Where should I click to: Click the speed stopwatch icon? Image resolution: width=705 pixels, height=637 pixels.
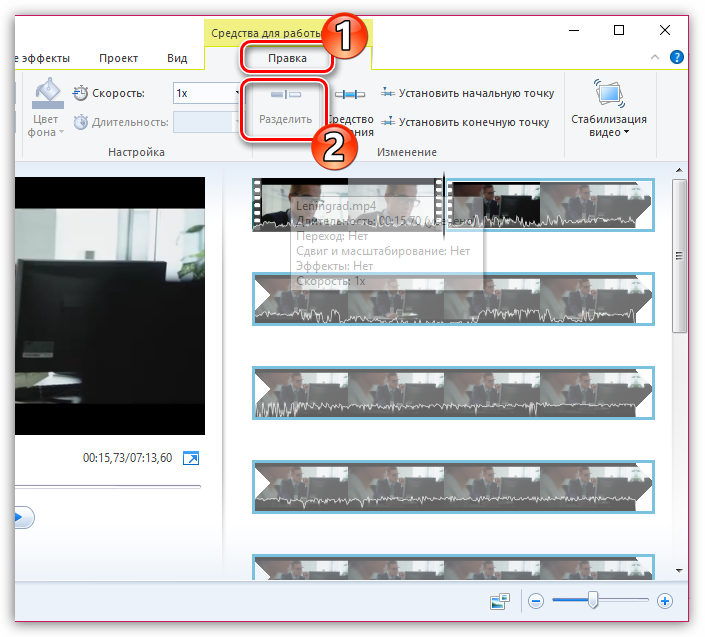(x=80, y=93)
